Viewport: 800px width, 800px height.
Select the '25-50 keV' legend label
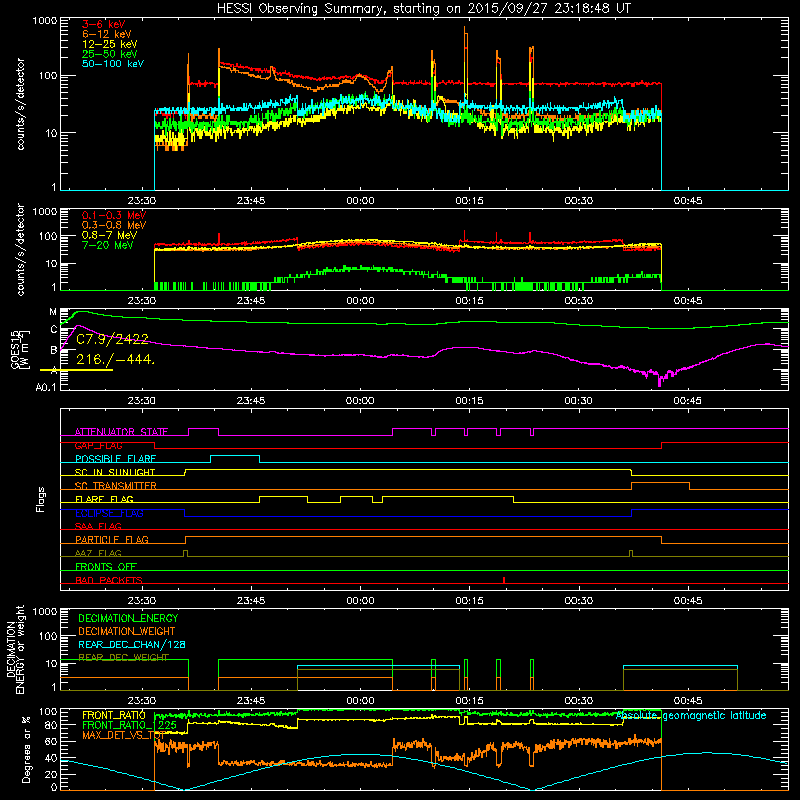(x=109, y=54)
